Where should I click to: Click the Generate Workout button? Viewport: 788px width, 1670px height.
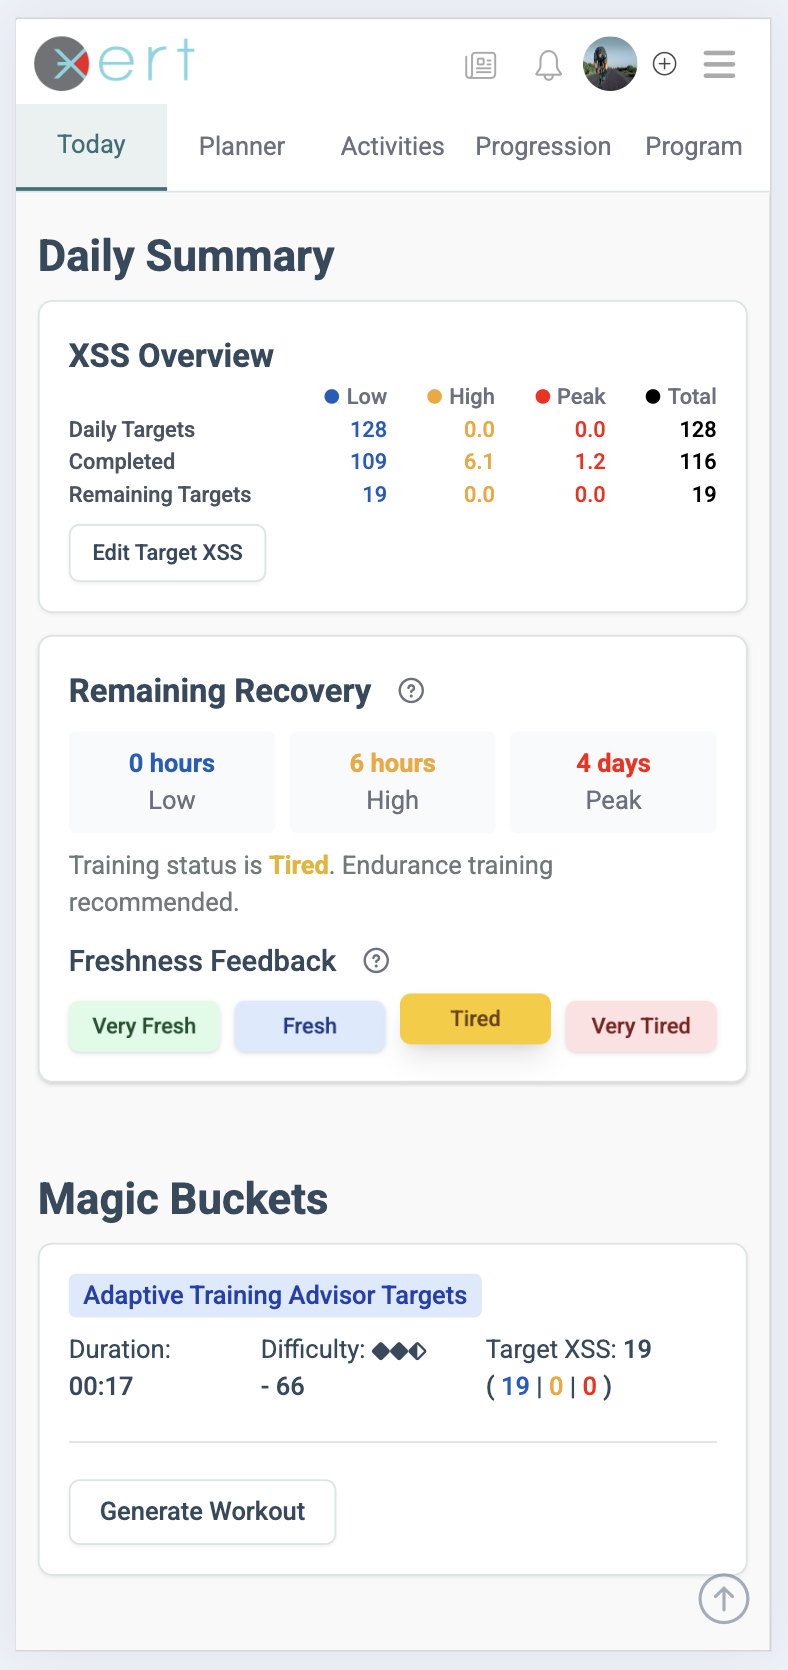(x=202, y=1511)
